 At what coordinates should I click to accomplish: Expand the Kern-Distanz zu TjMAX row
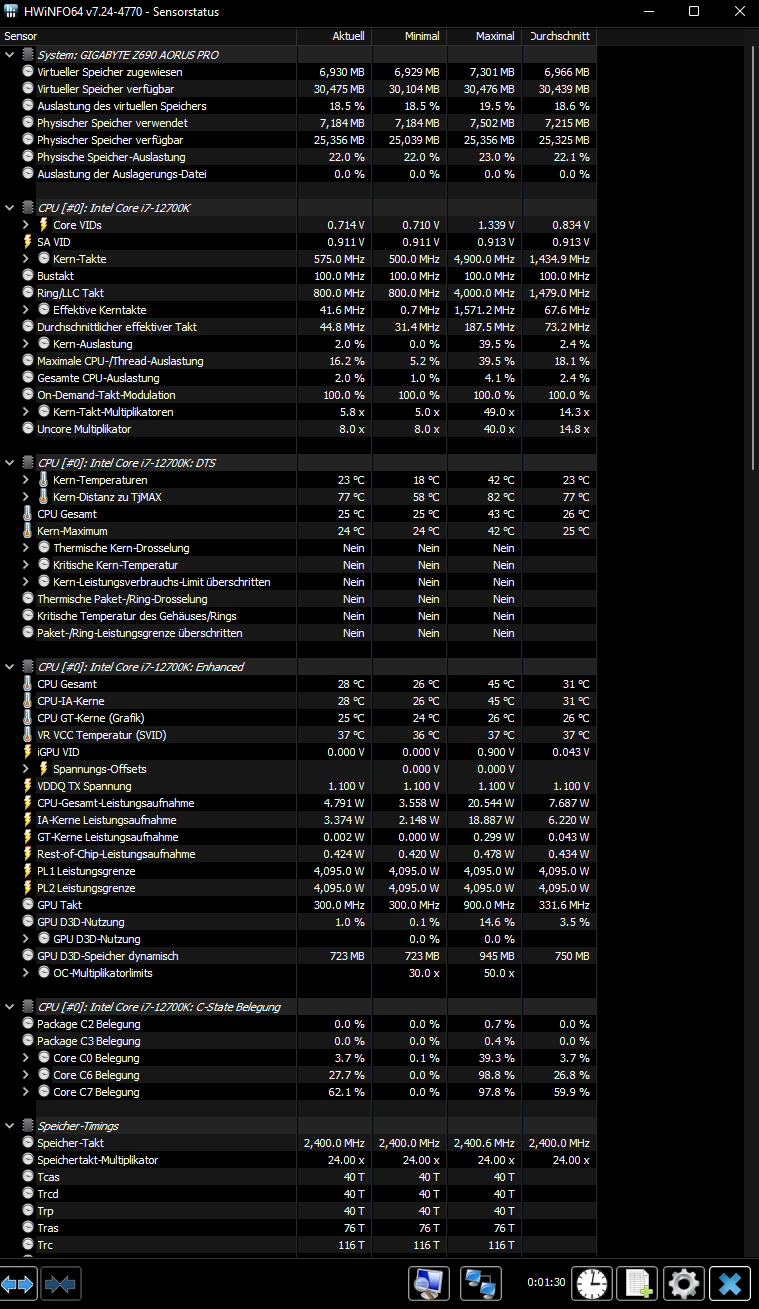[26, 497]
